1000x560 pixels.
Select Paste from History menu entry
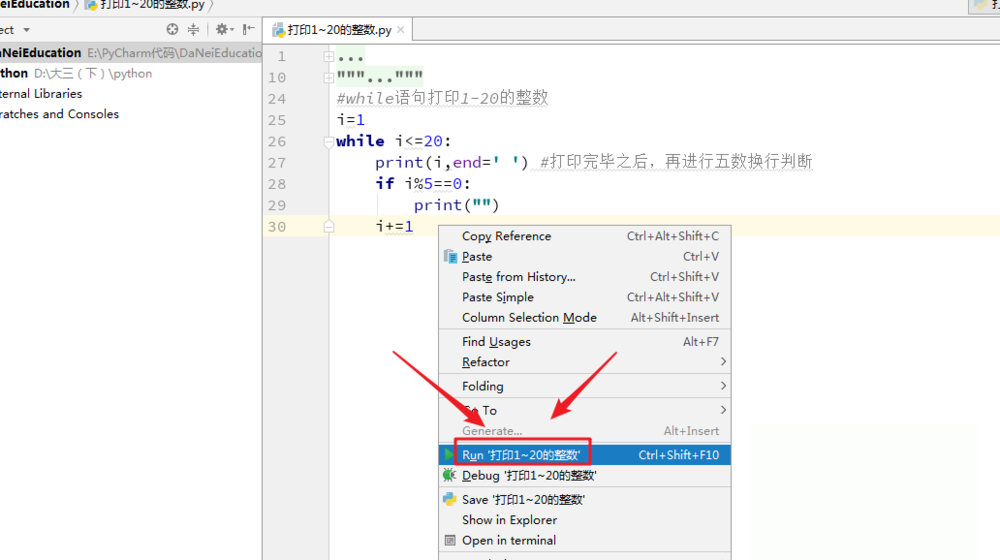tap(585, 277)
